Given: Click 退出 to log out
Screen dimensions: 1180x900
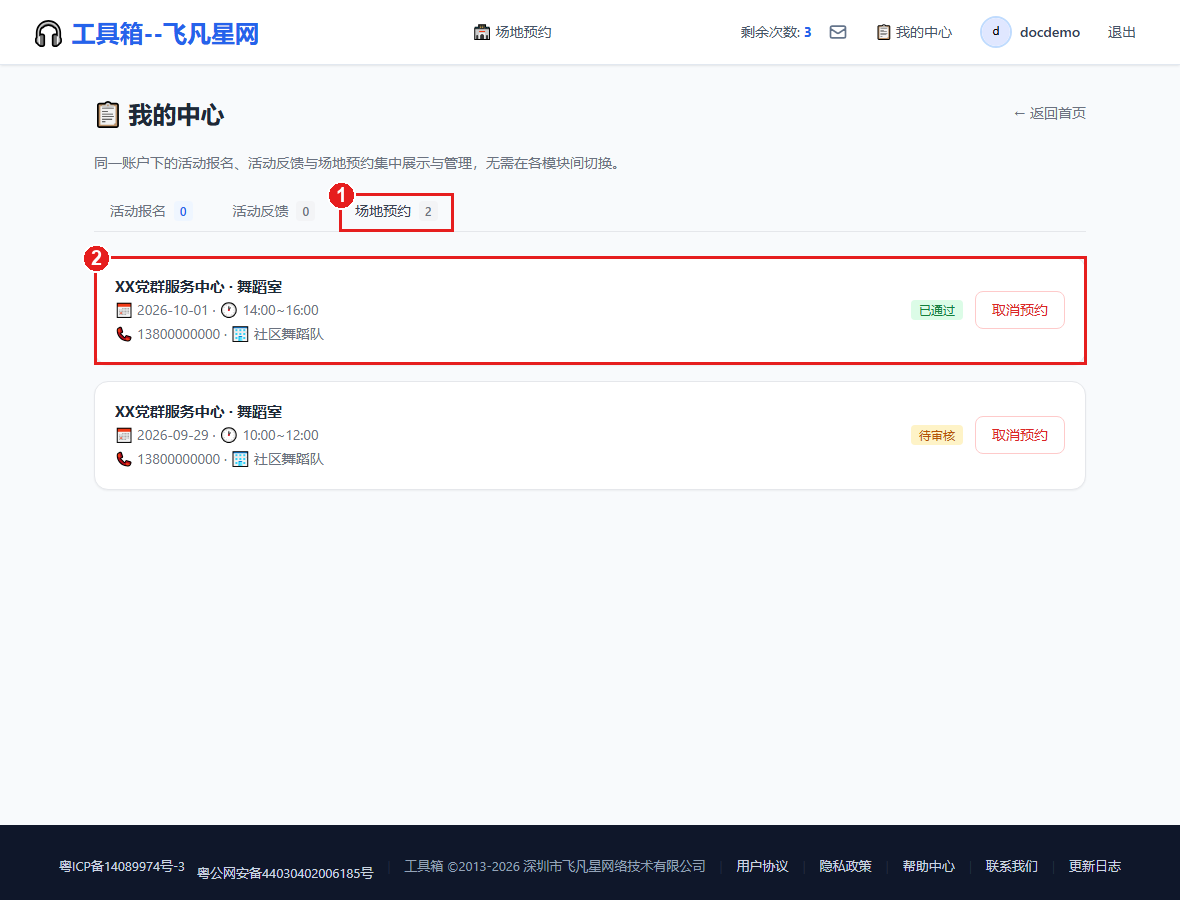Looking at the screenshot, I should (x=1121, y=32).
